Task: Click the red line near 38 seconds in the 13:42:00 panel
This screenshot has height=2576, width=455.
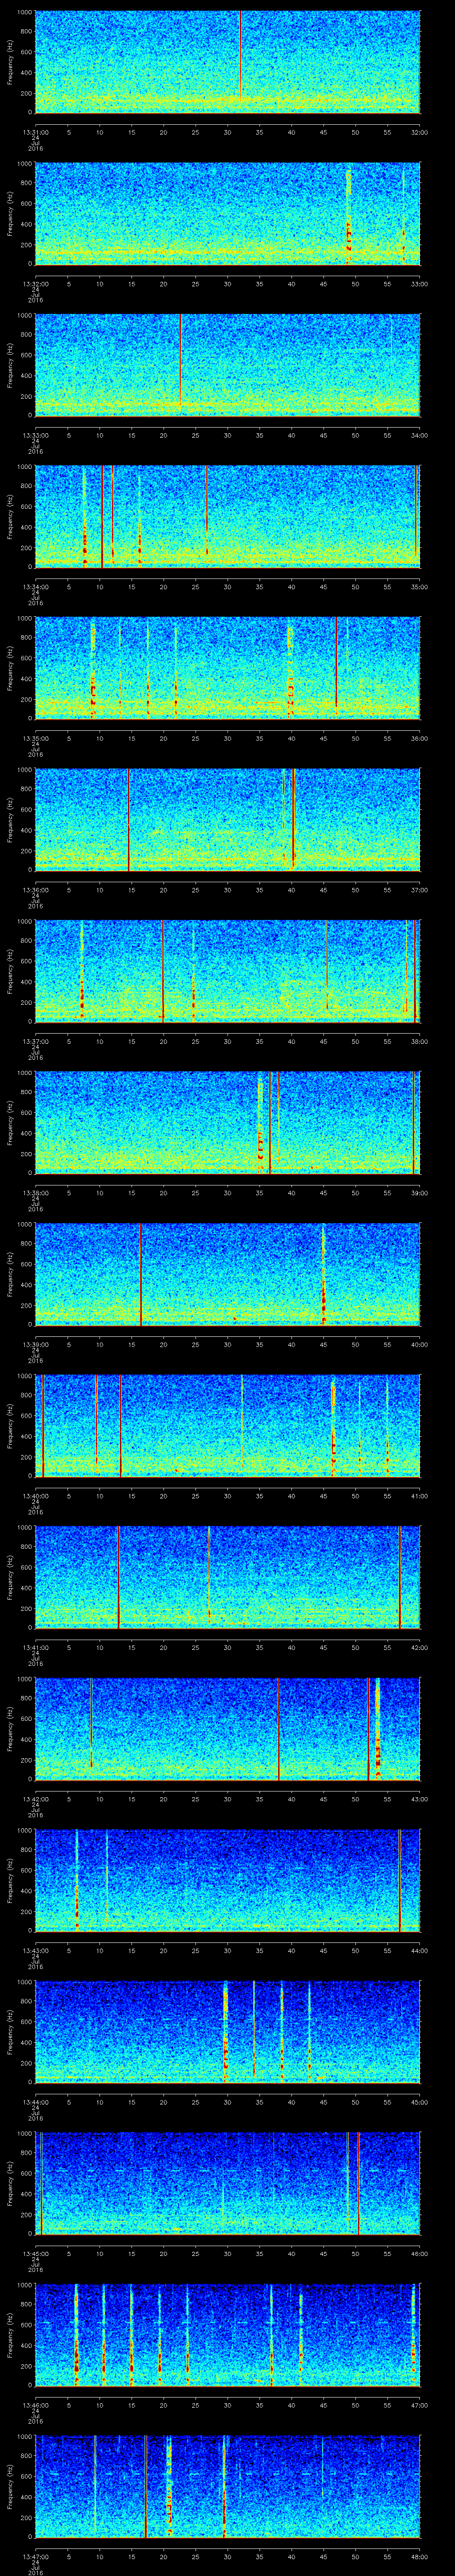Action: click(x=278, y=1729)
